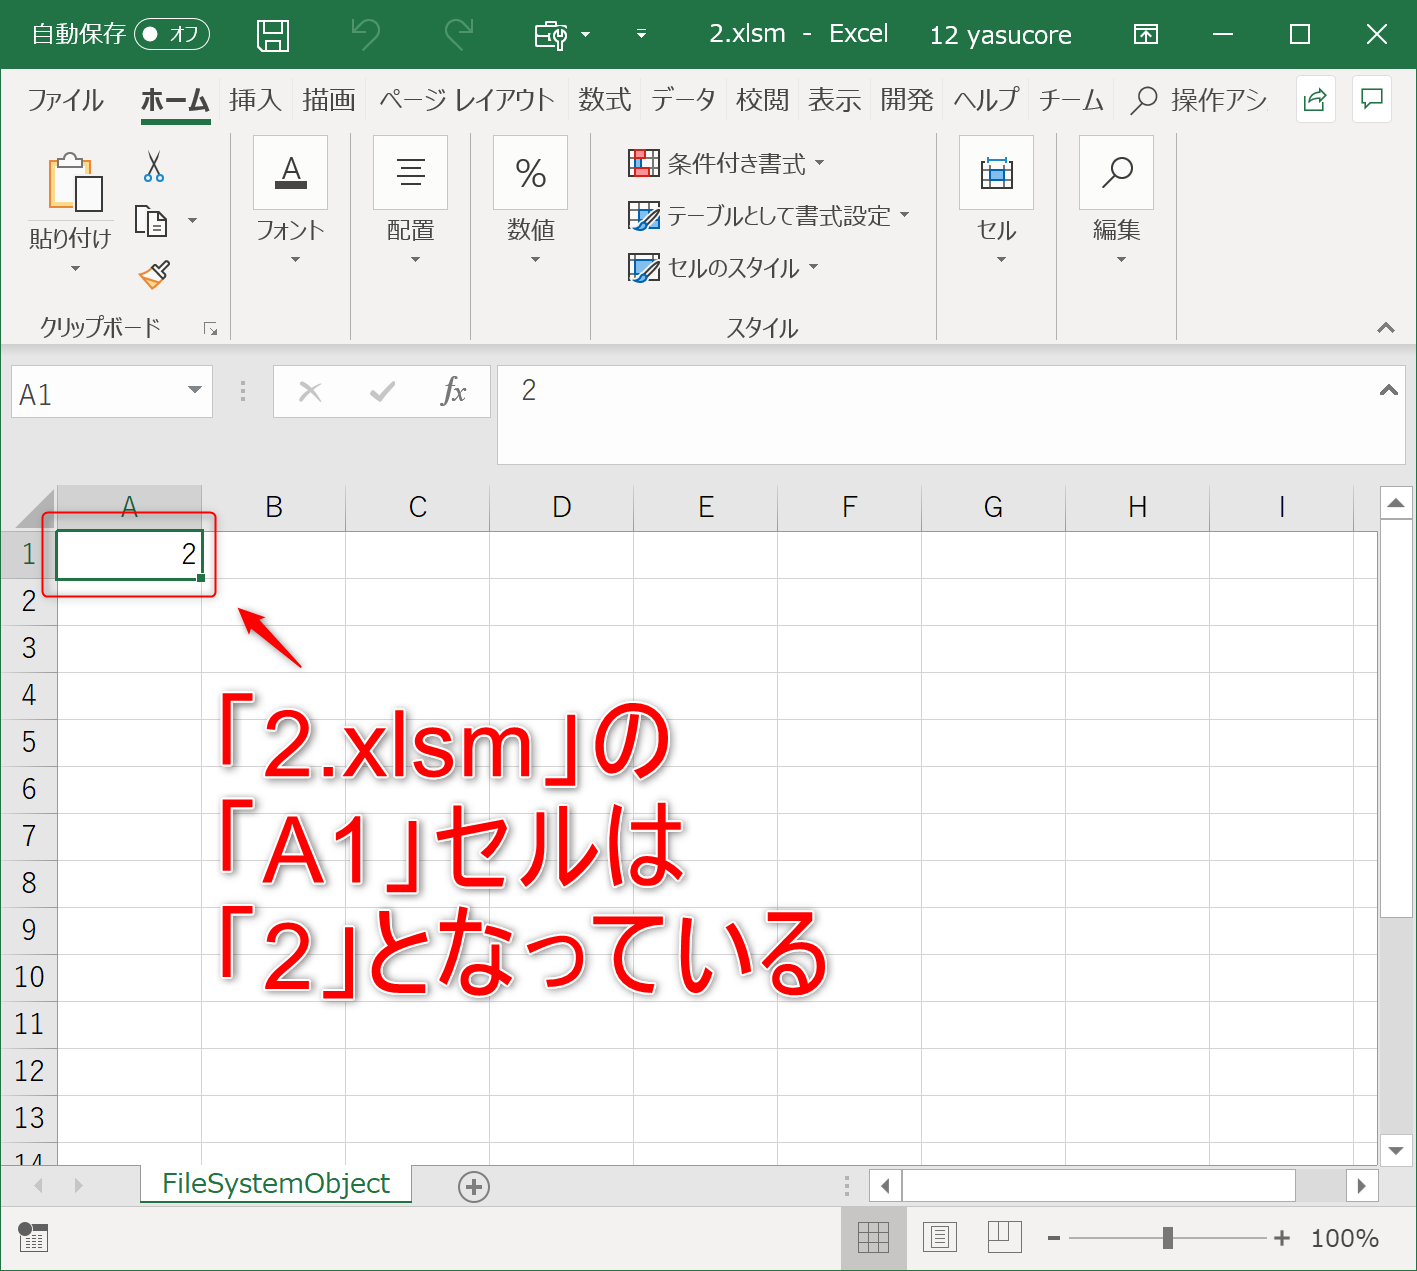Image resolution: width=1417 pixels, height=1271 pixels.
Task: Click the horizontal scrollbar right arrow
Action: 1361,1186
